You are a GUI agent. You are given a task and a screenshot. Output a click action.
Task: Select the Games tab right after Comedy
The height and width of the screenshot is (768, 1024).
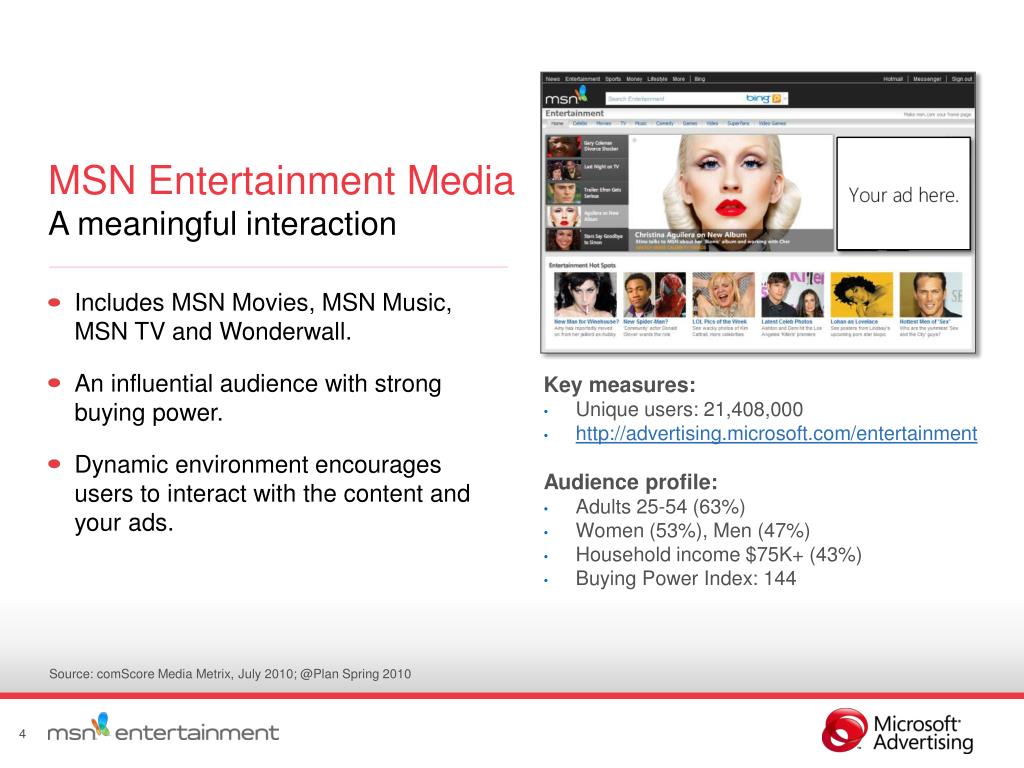coord(690,123)
